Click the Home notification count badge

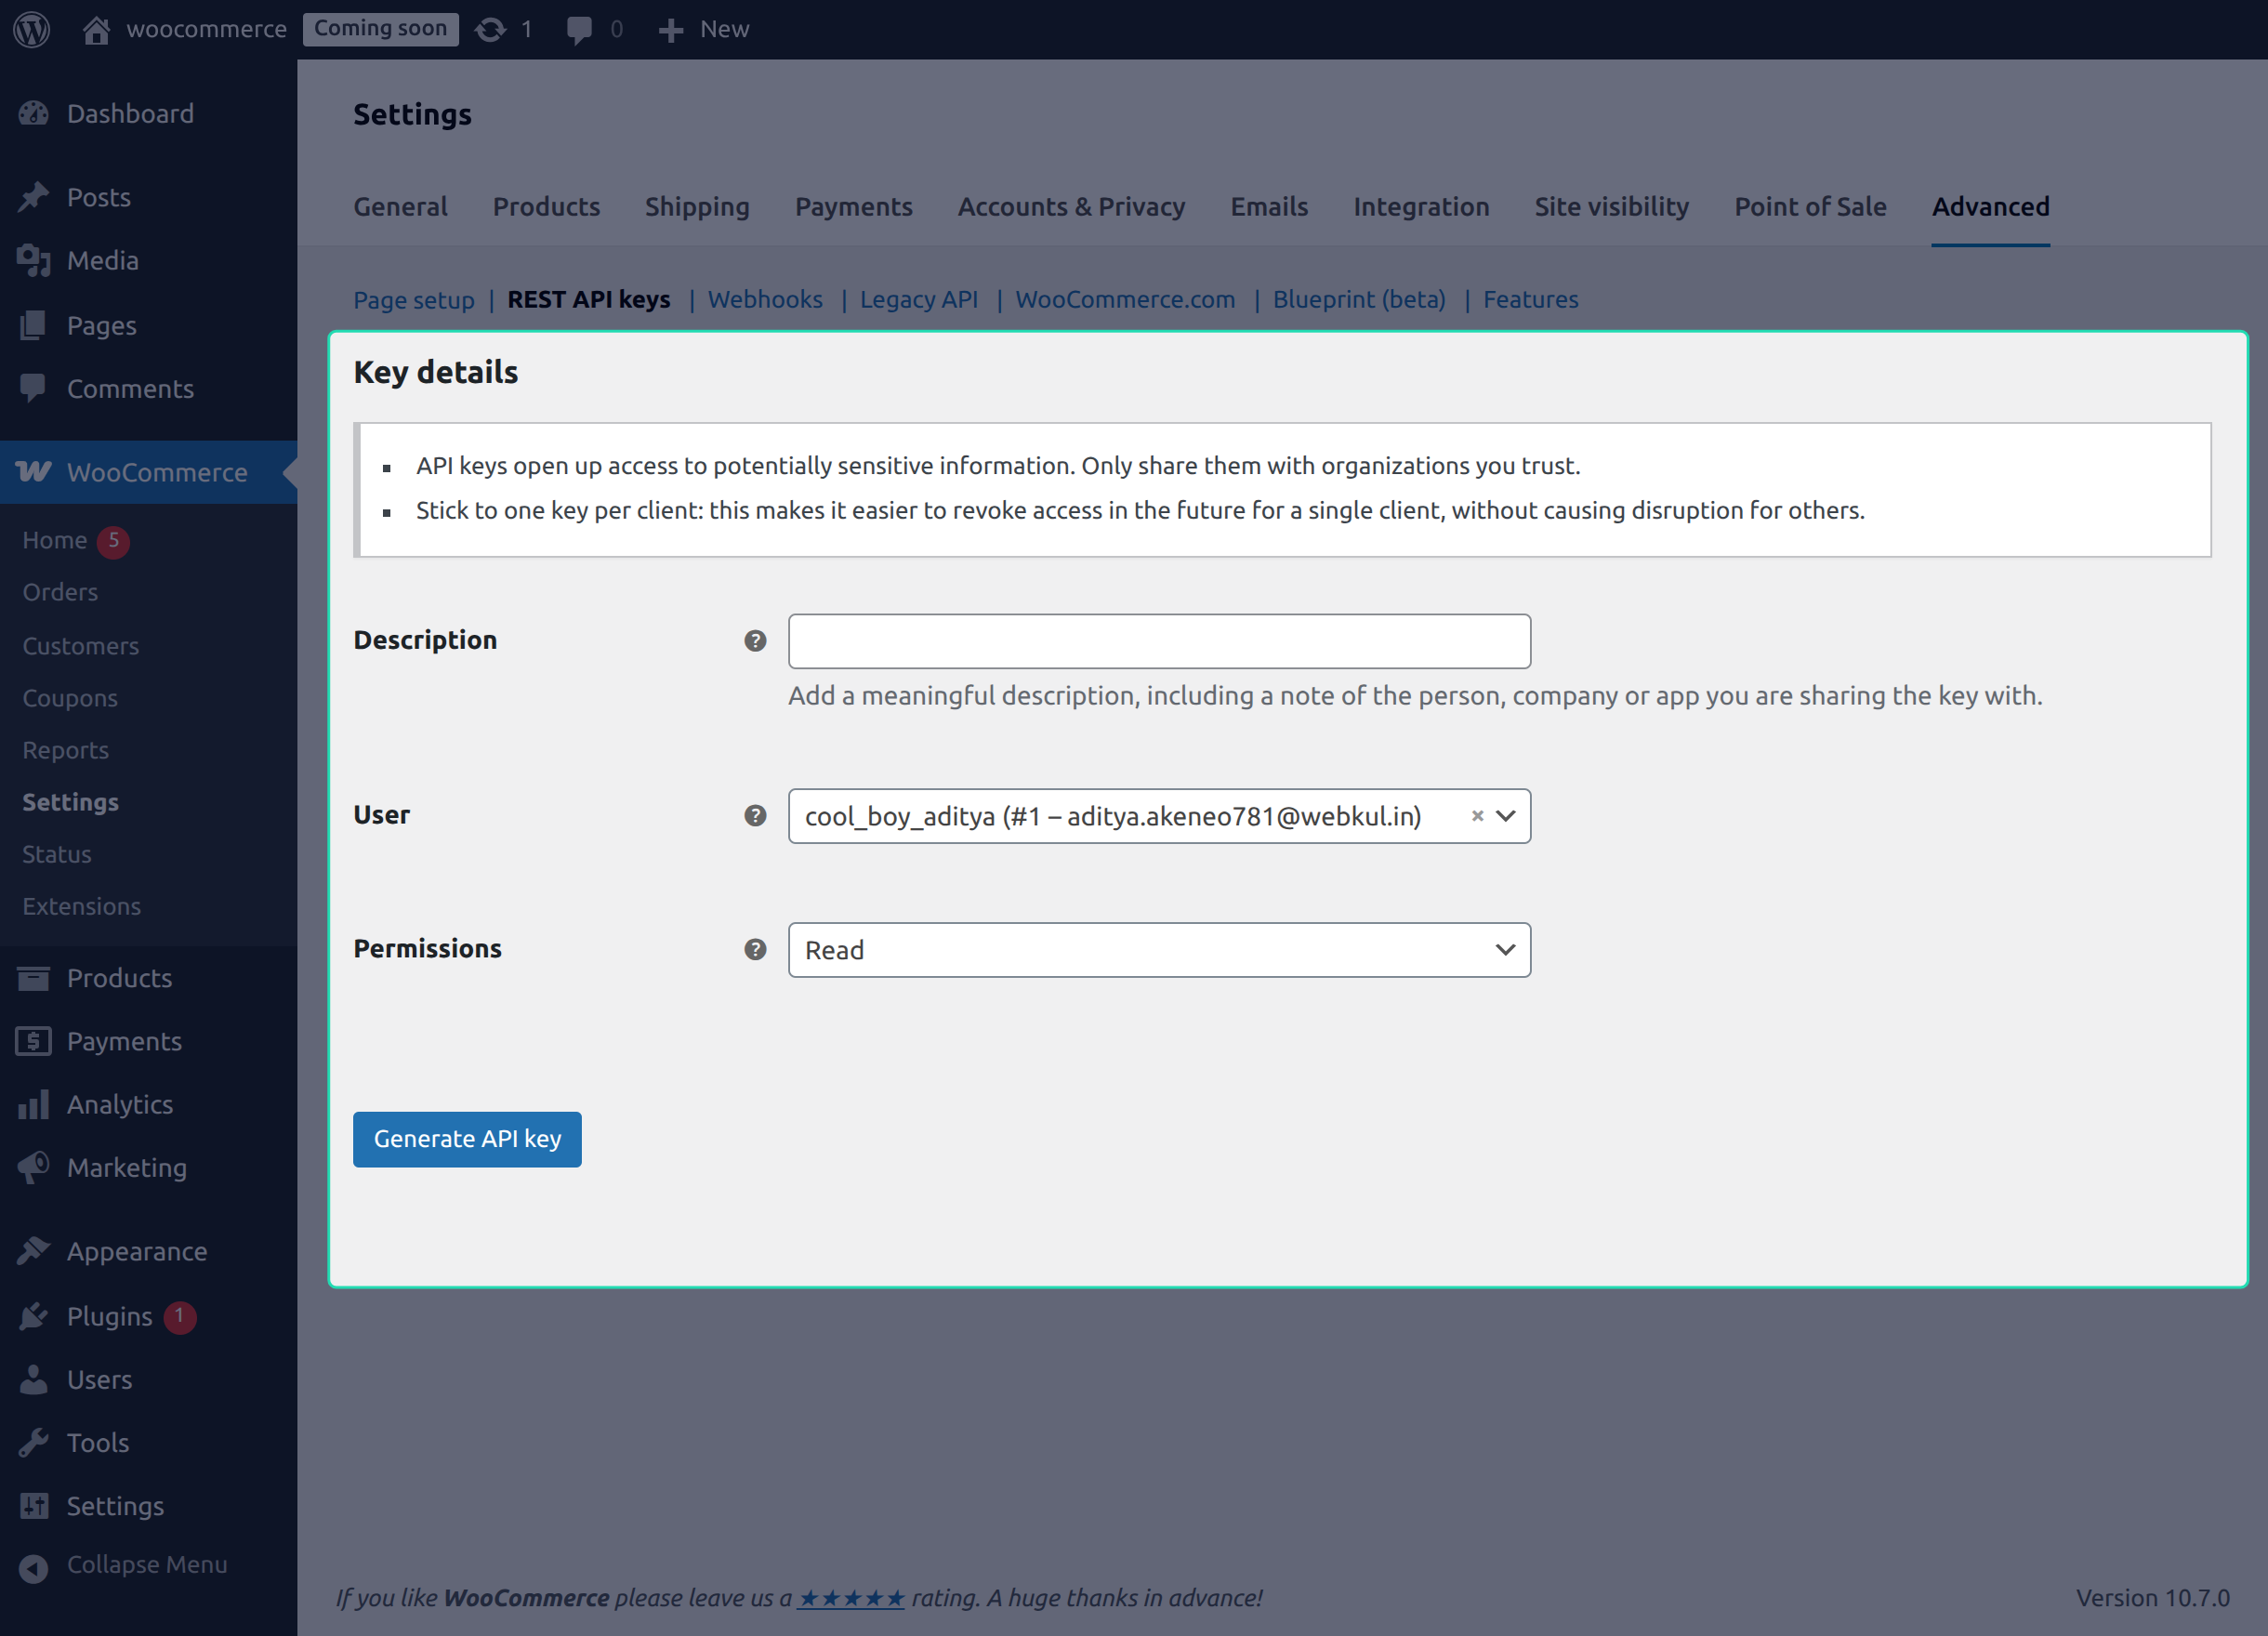pos(114,540)
